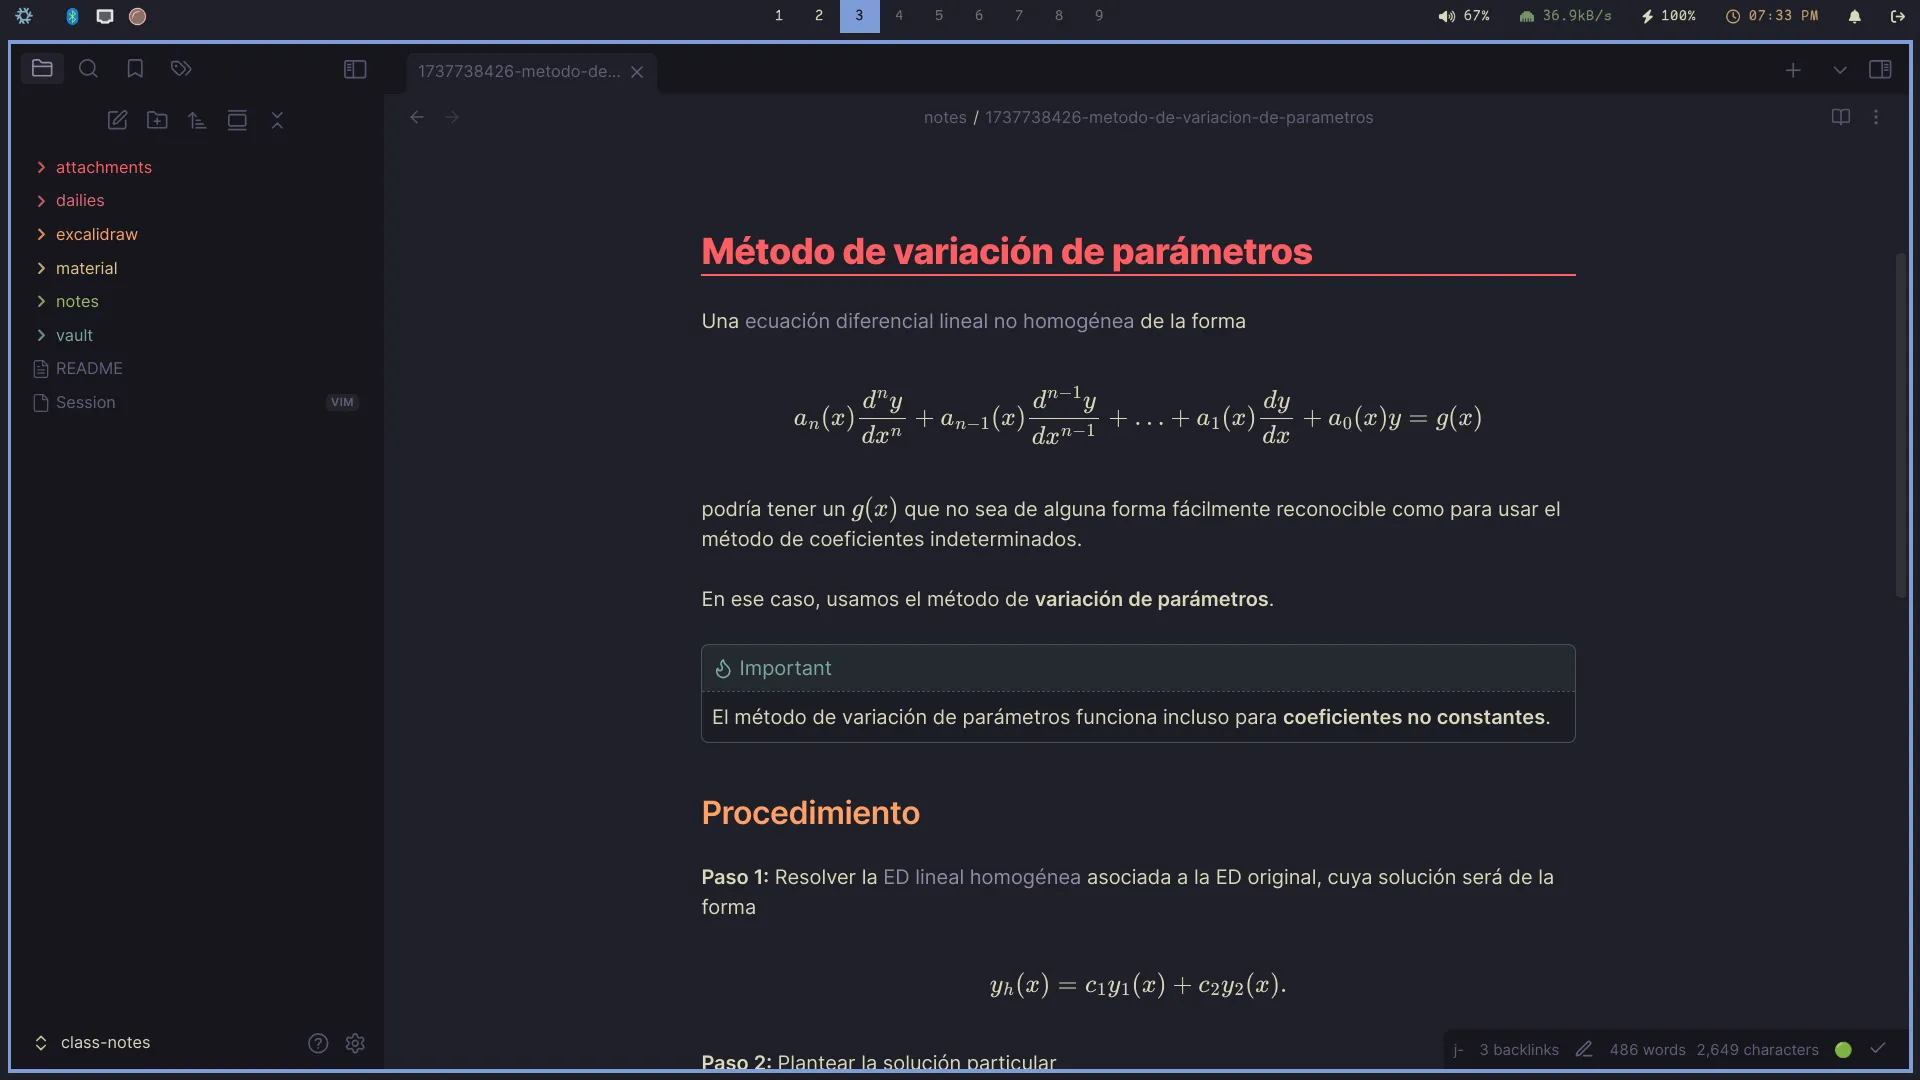
Task: Open the tags panel icon
Action: (181, 69)
